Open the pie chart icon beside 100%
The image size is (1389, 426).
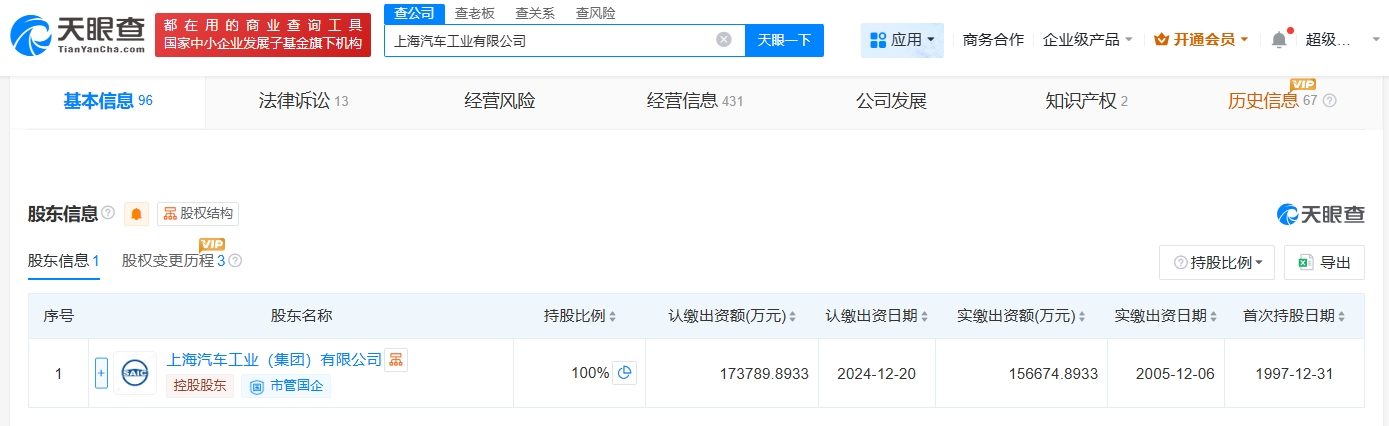[x=625, y=373]
